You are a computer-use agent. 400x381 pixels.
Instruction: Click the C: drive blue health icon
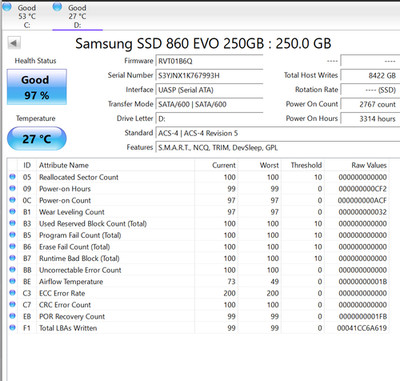pos(7,6)
